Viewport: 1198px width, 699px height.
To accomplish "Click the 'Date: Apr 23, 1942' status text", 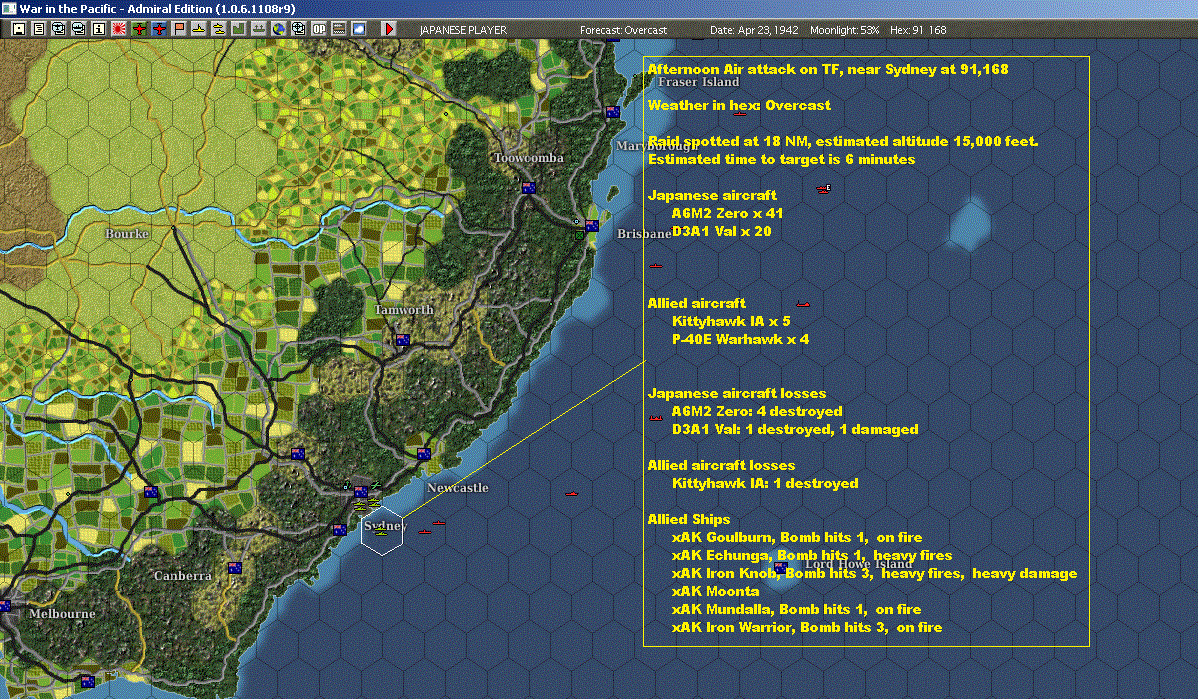I will click(x=754, y=30).
